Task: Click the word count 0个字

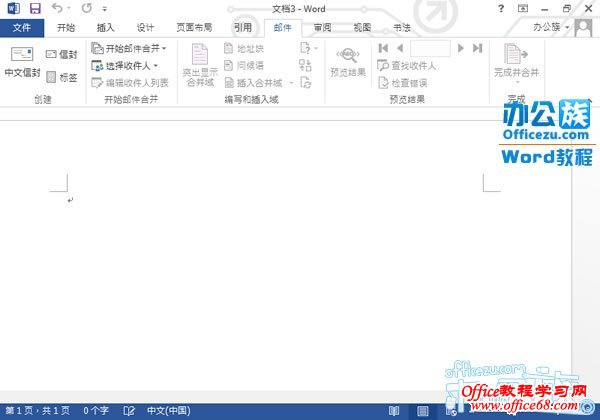Action: click(96, 411)
